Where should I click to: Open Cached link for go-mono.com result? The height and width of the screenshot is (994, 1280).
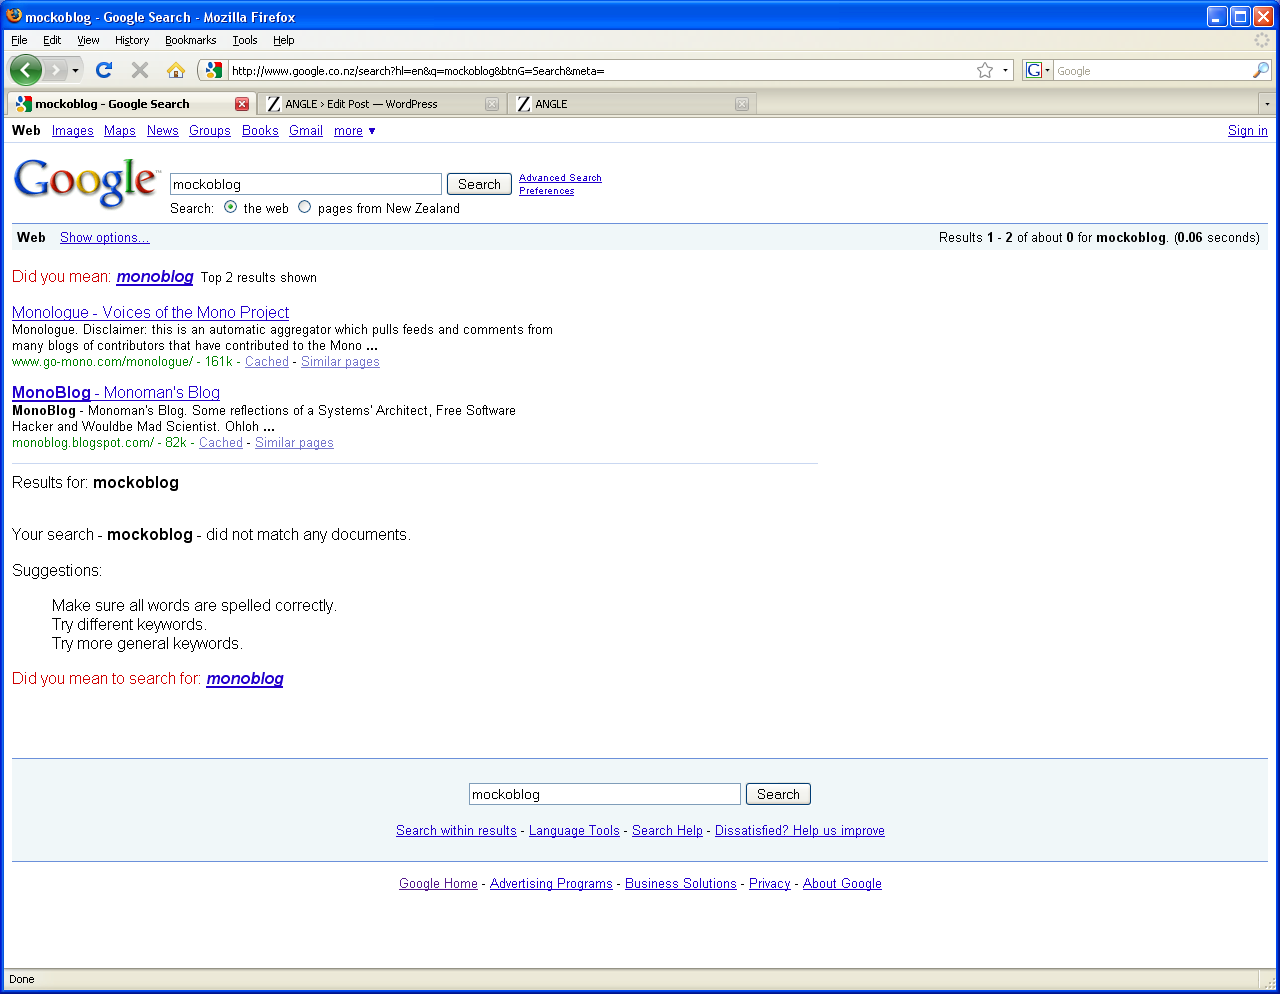(x=267, y=362)
